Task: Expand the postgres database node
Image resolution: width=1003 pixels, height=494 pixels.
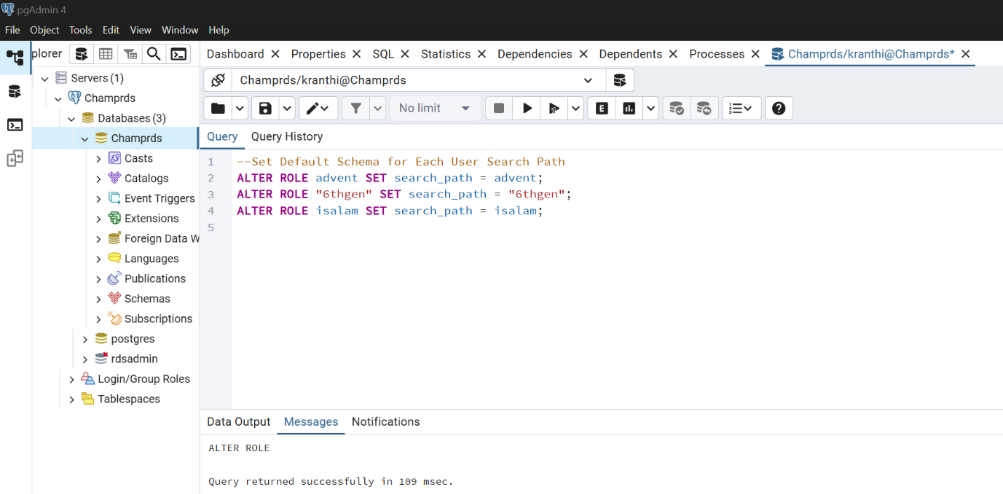Action: pyautogui.click(x=85, y=339)
